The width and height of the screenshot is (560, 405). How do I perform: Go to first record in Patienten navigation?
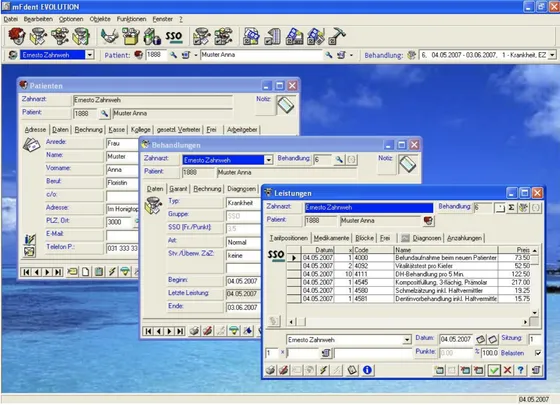(x=26, y=272)
